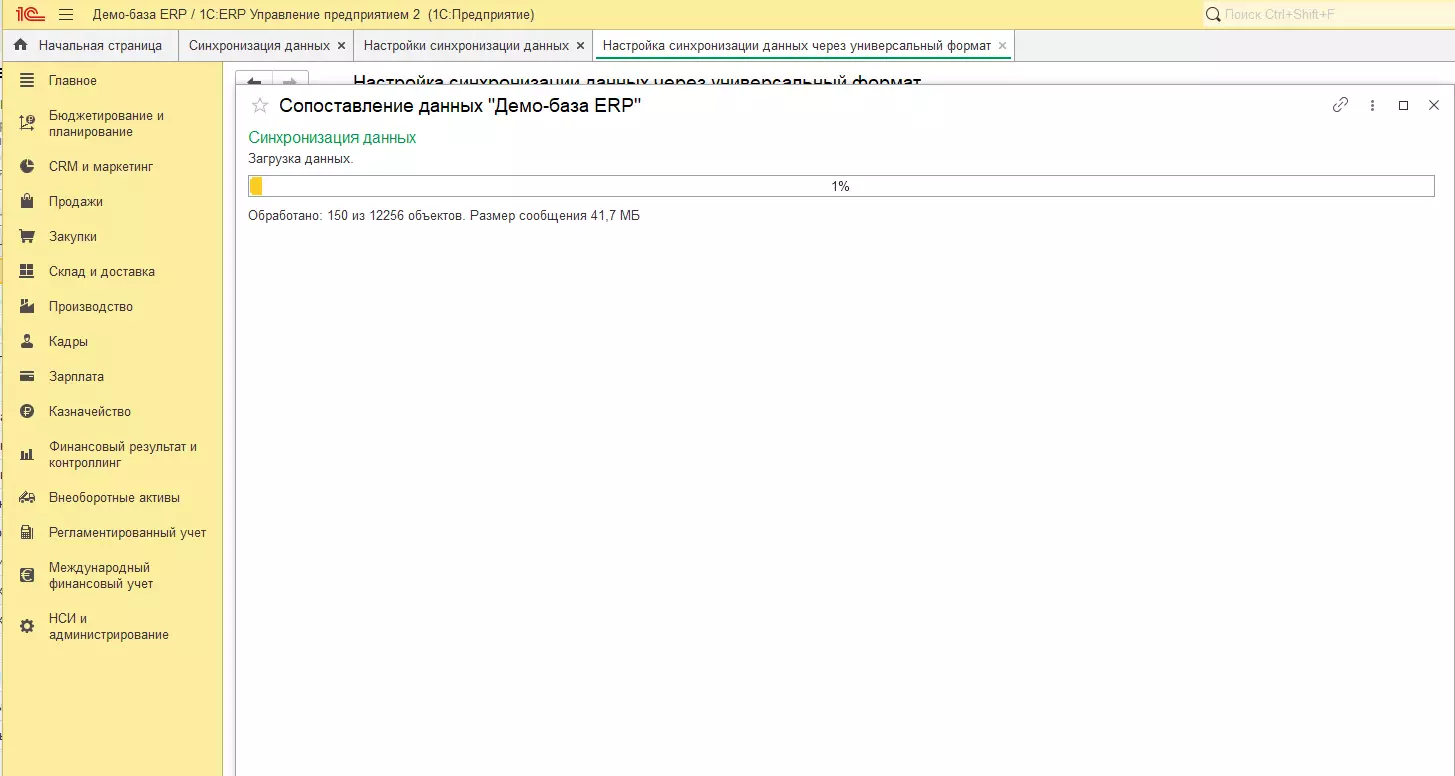Click the Демо-база ERP application title text

(x=313, y=14)
